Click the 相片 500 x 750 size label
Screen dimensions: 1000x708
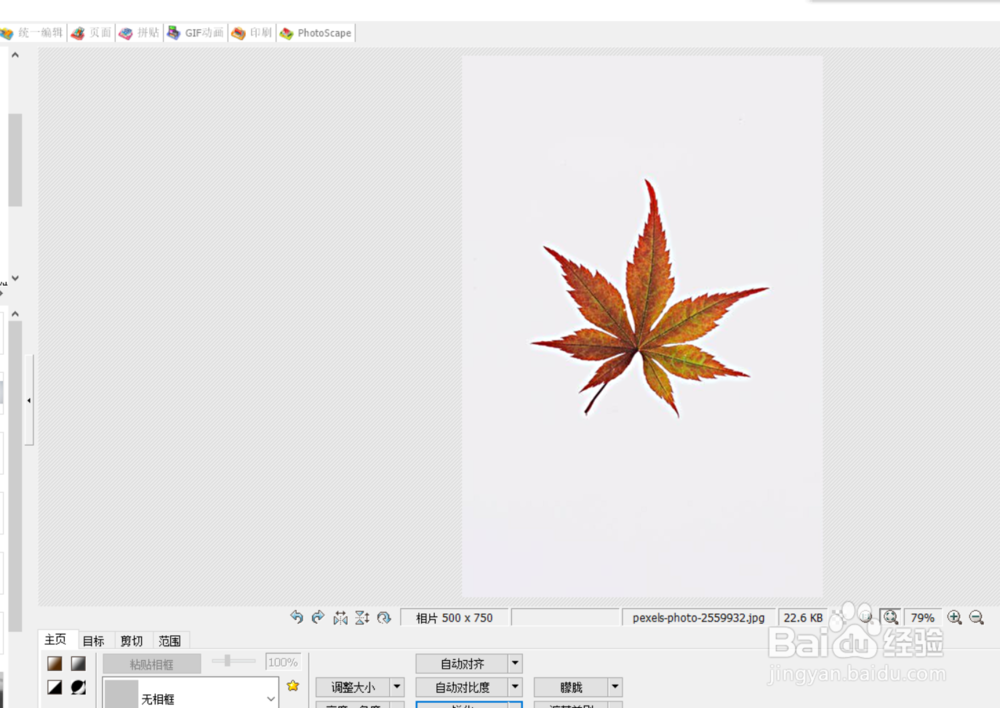pyautogui.click(x=454, y=617)
